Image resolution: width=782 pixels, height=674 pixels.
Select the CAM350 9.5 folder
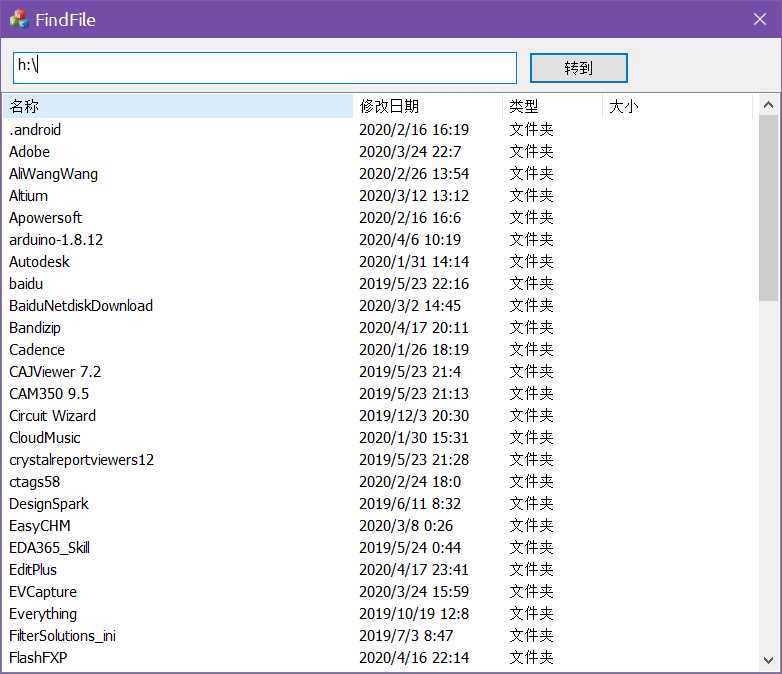coord(49,394)
